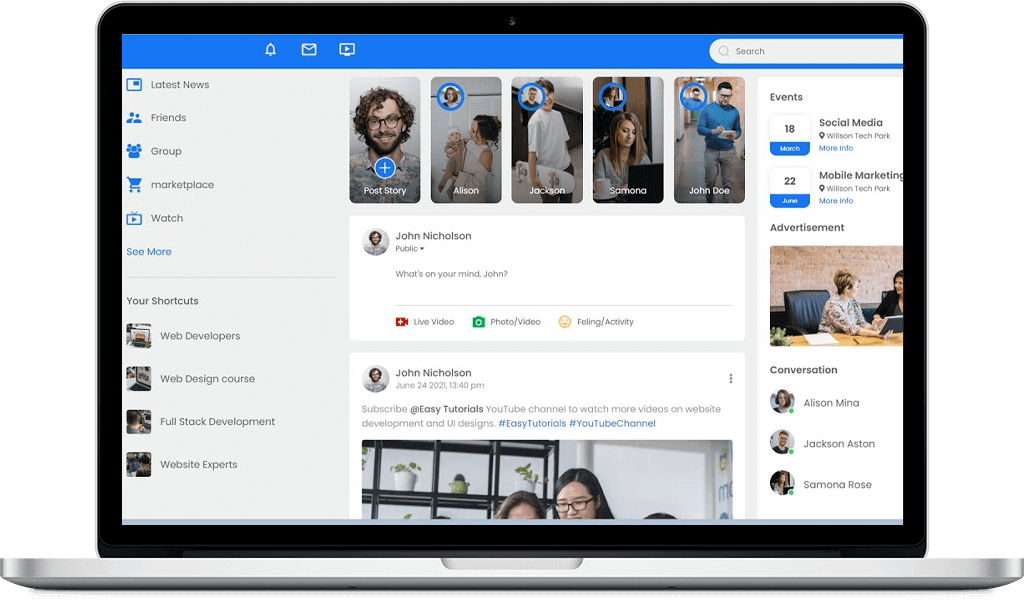Click the Feeling/Activity smiley icon
Viewport: 1024px width, 602px height.
tap(564, 322)
